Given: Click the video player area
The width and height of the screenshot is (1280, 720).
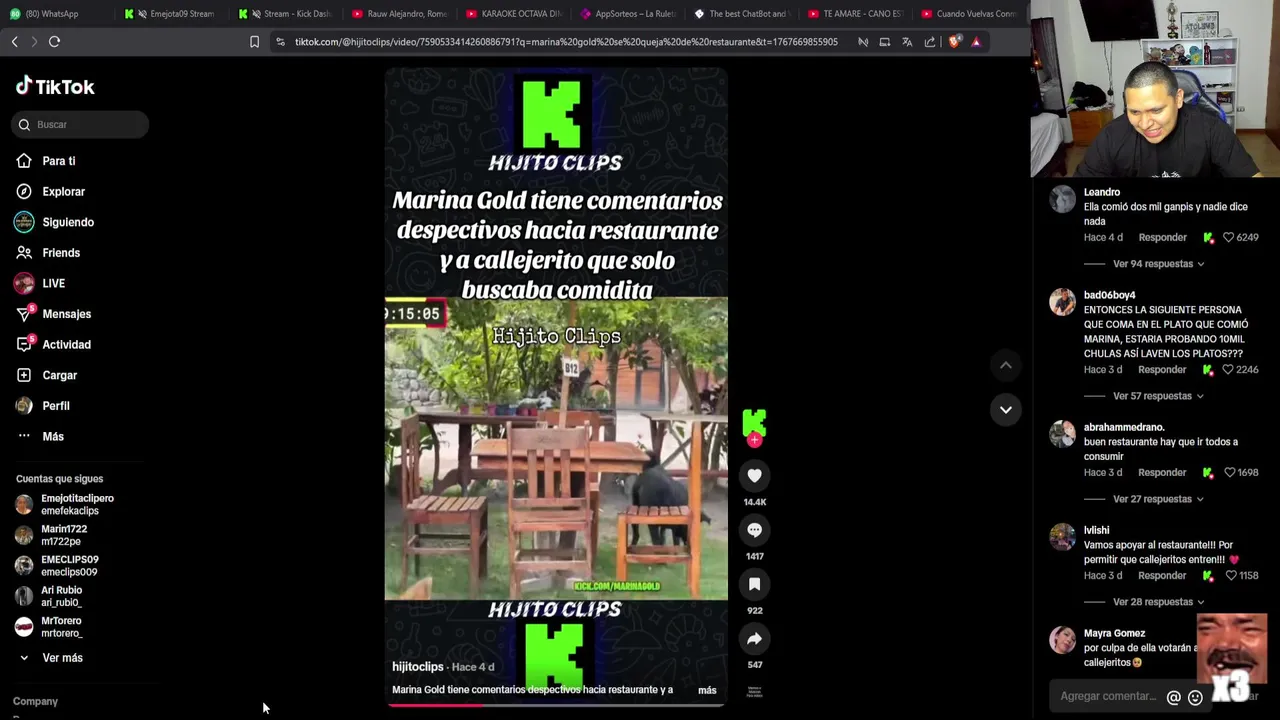Looking at the screenshot, I should (x=556, y=386).
